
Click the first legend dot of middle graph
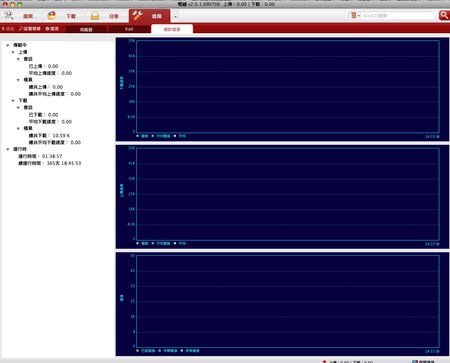137,243
